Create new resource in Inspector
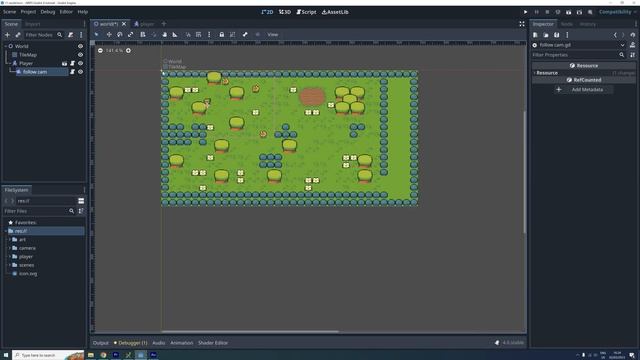Screen dimensions: 640x360 tap(535, 35)
